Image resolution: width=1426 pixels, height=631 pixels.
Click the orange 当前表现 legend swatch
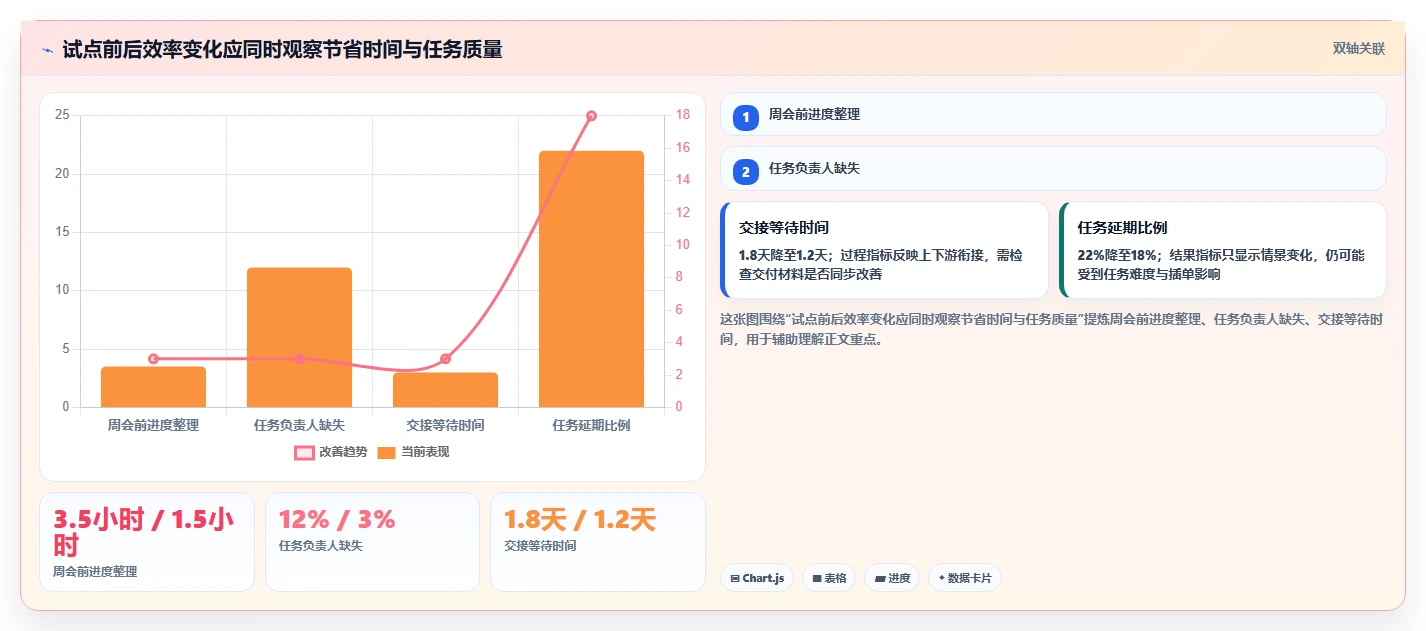click(387, 453)
